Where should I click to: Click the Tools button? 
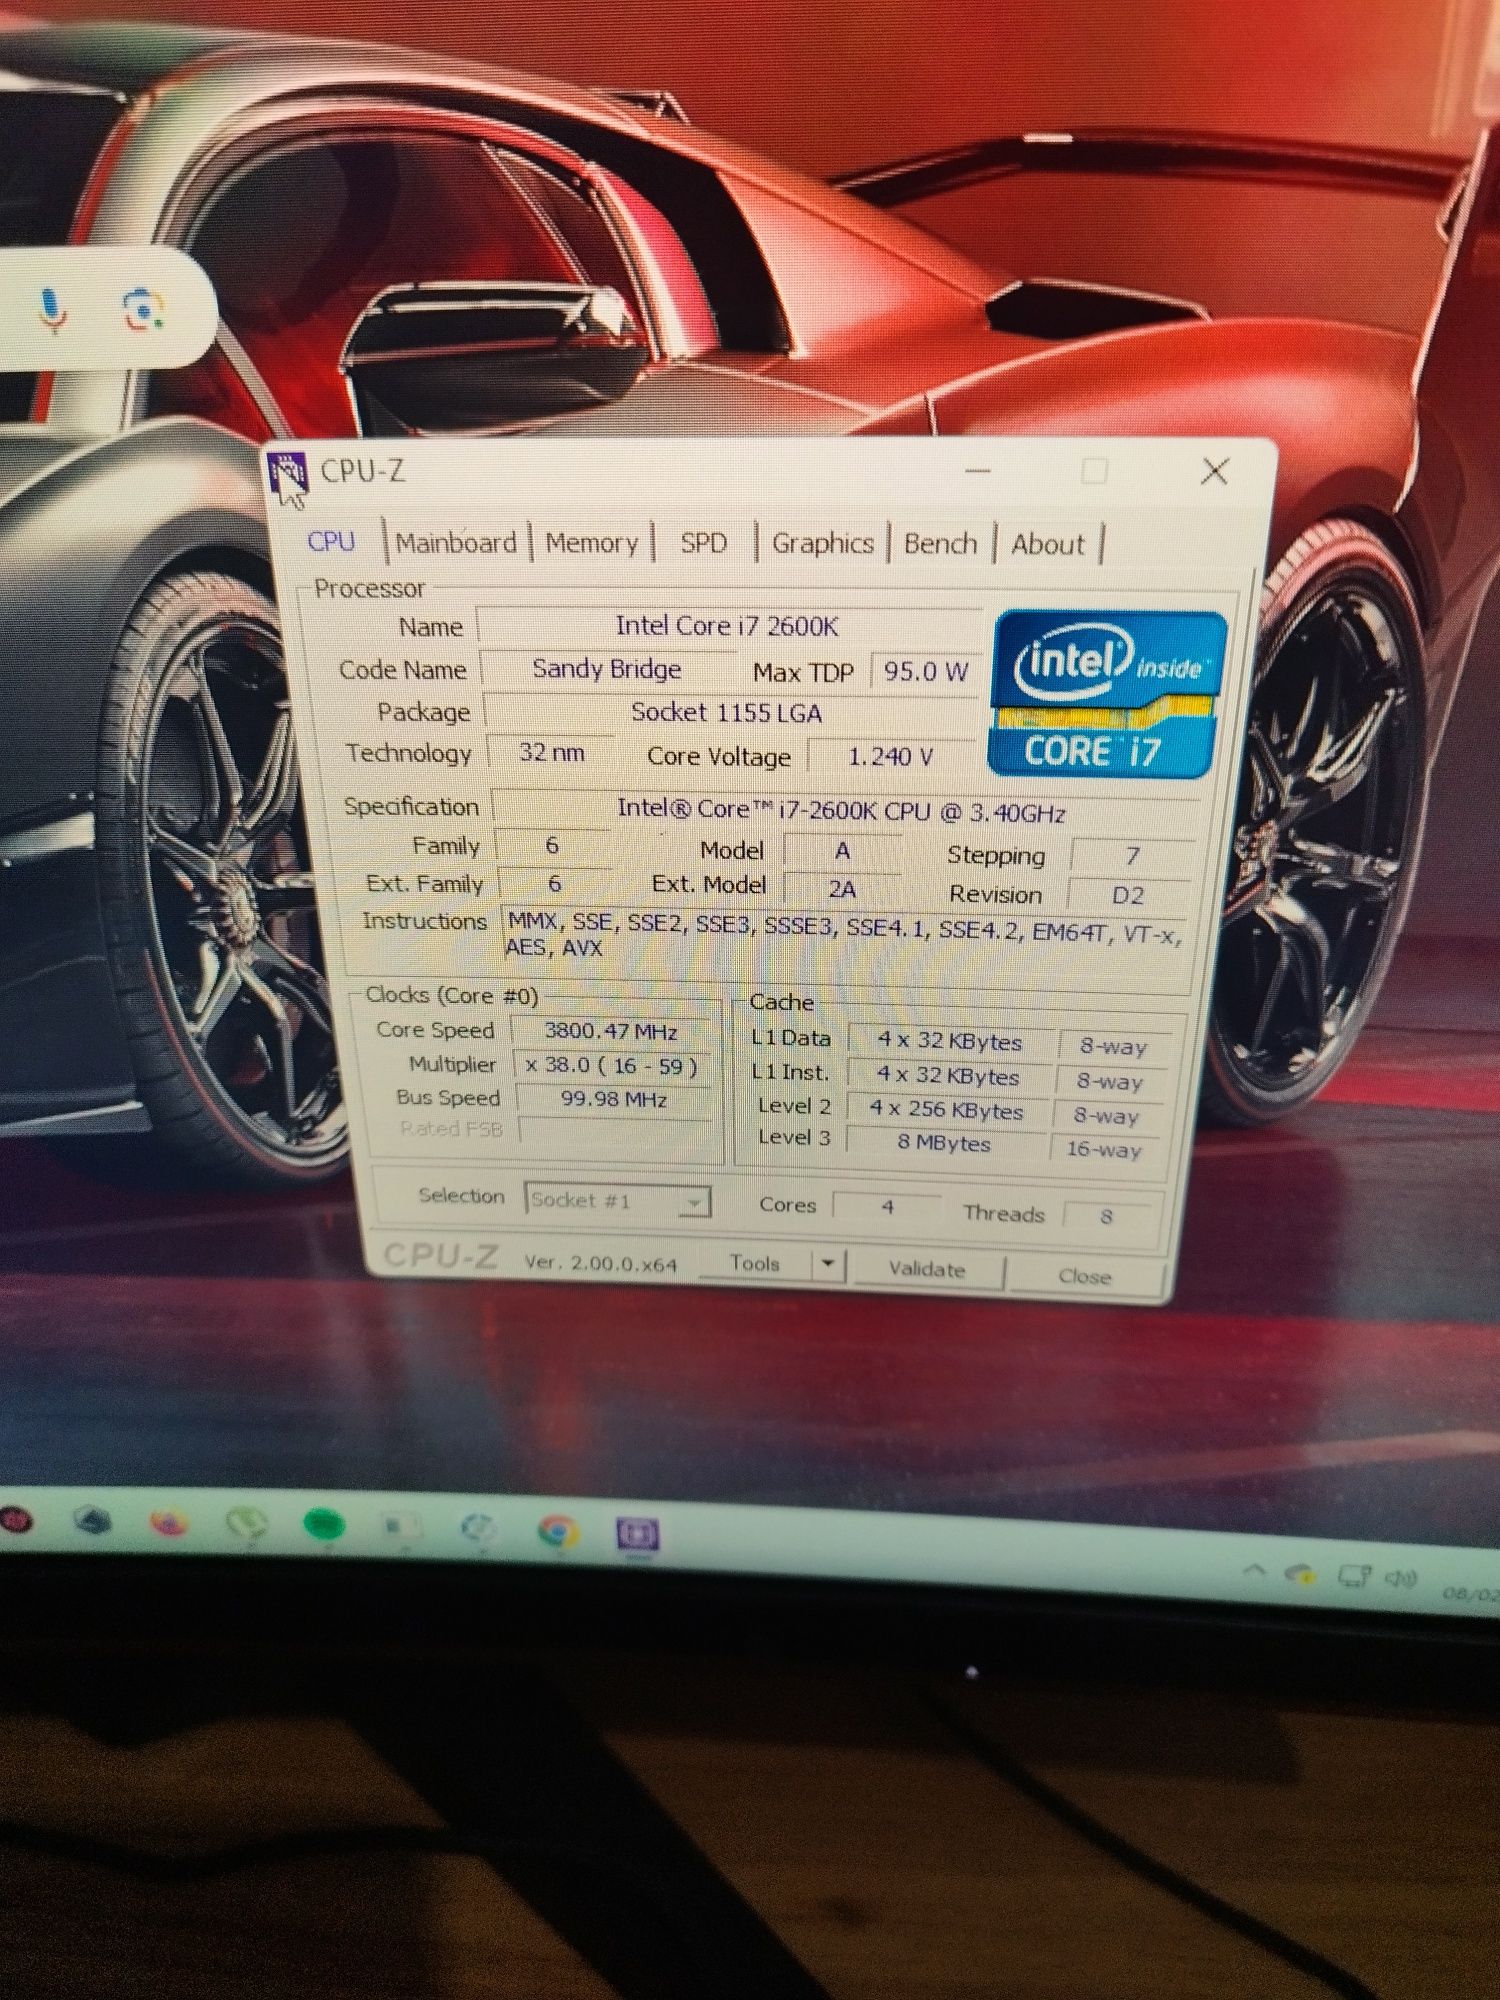click(754, 1263)
